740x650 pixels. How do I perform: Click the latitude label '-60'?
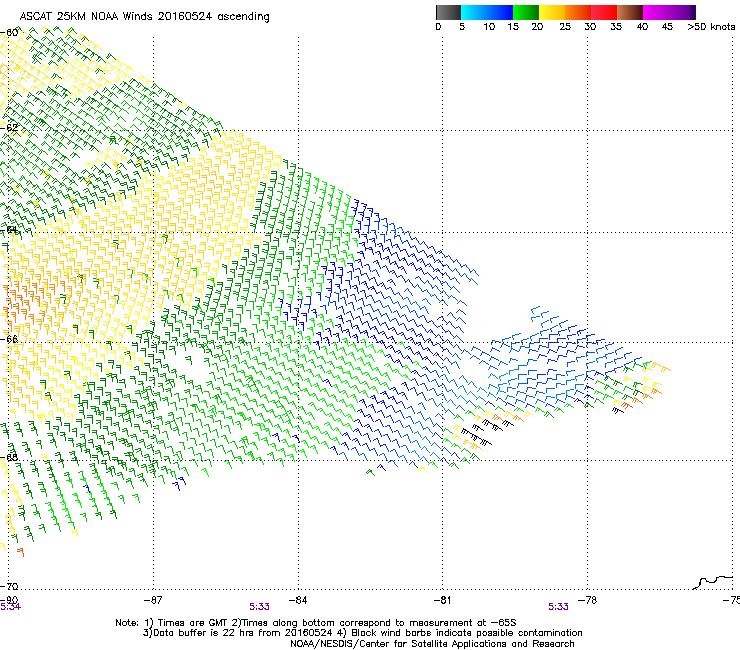10,33
